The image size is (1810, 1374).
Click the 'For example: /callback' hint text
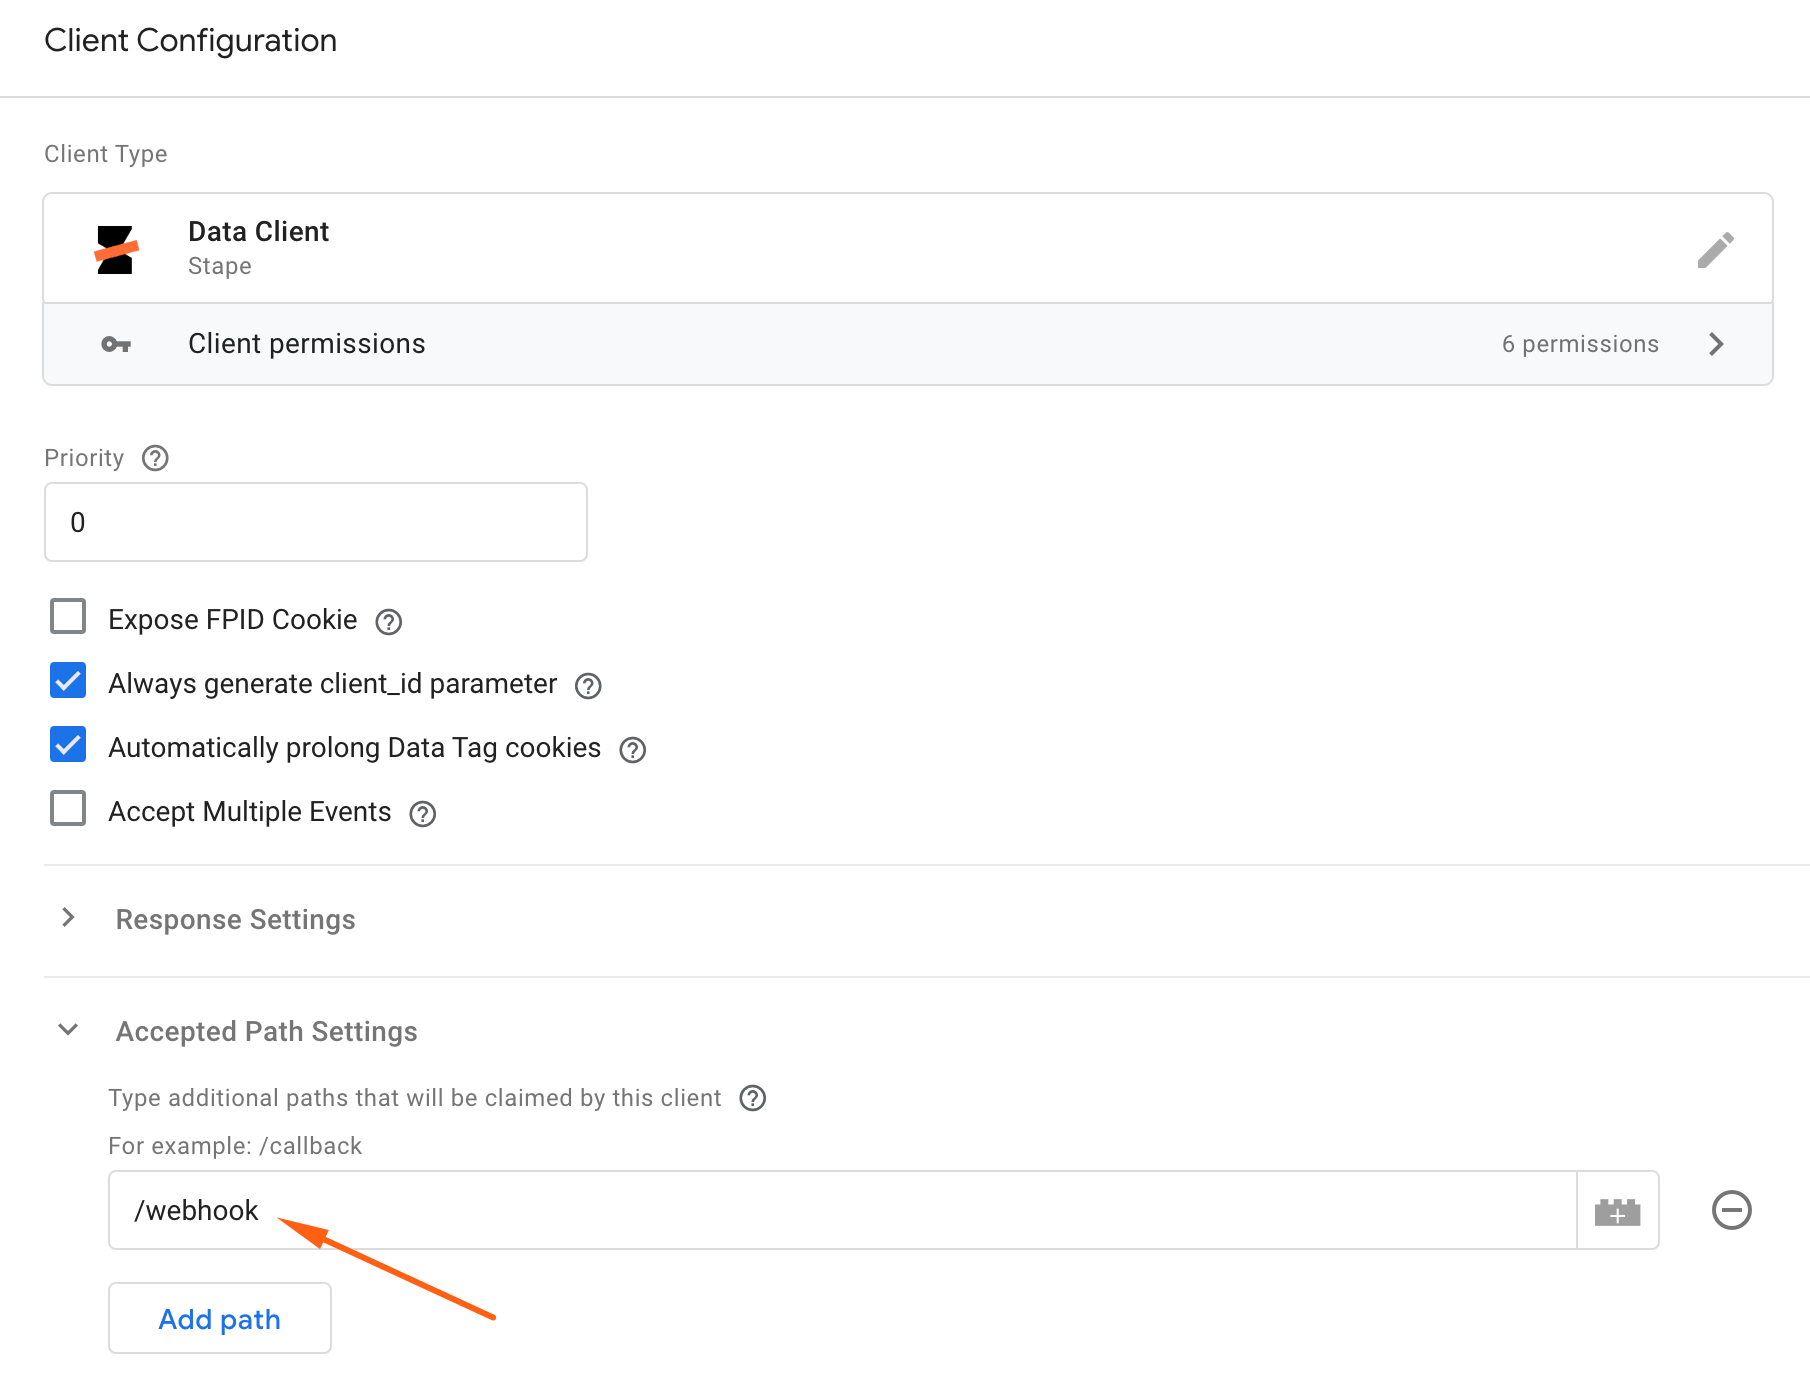(x=235, y=1145)
